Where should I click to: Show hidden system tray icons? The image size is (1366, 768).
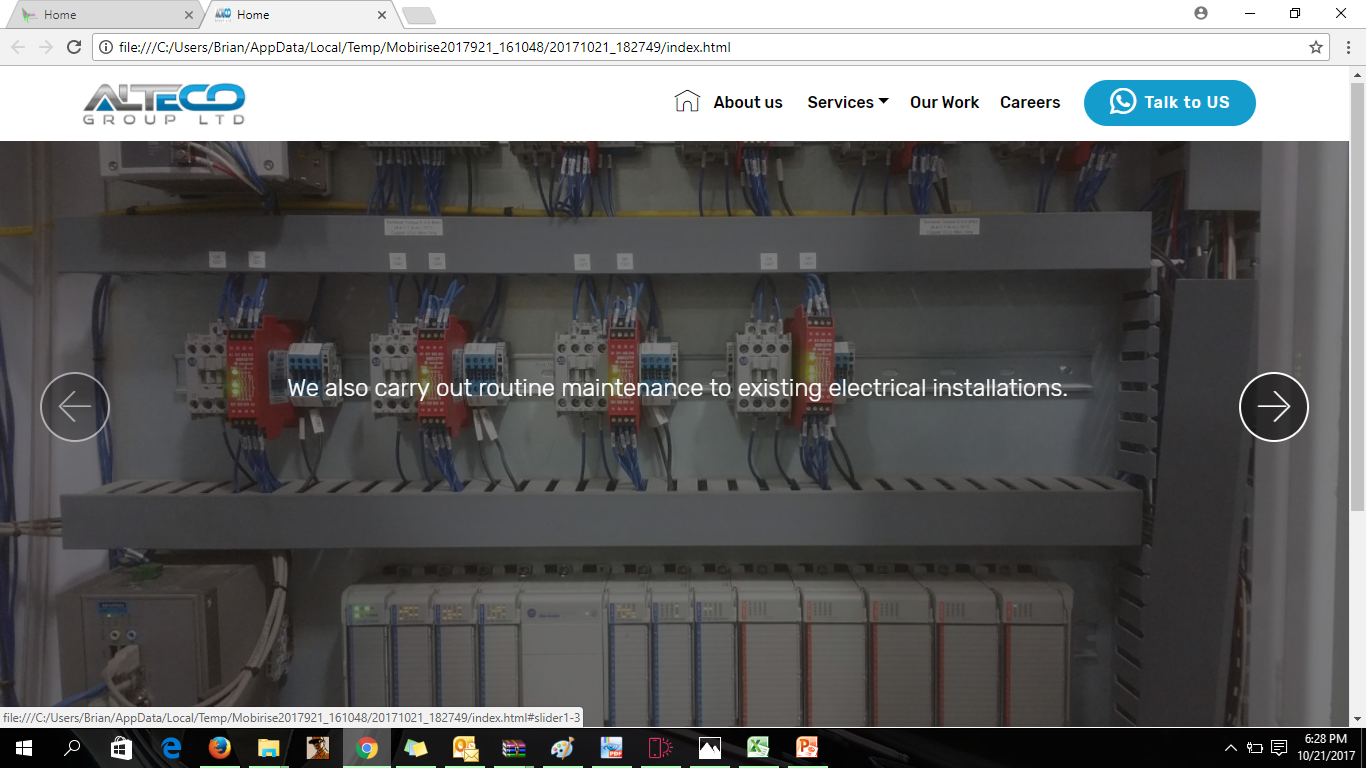click(1231, 748)
